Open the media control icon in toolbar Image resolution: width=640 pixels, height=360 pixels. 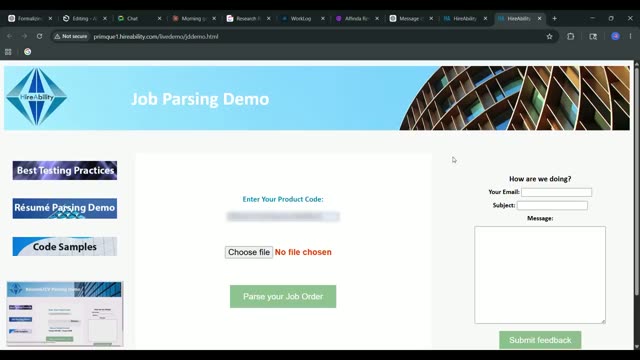(593, 36)
